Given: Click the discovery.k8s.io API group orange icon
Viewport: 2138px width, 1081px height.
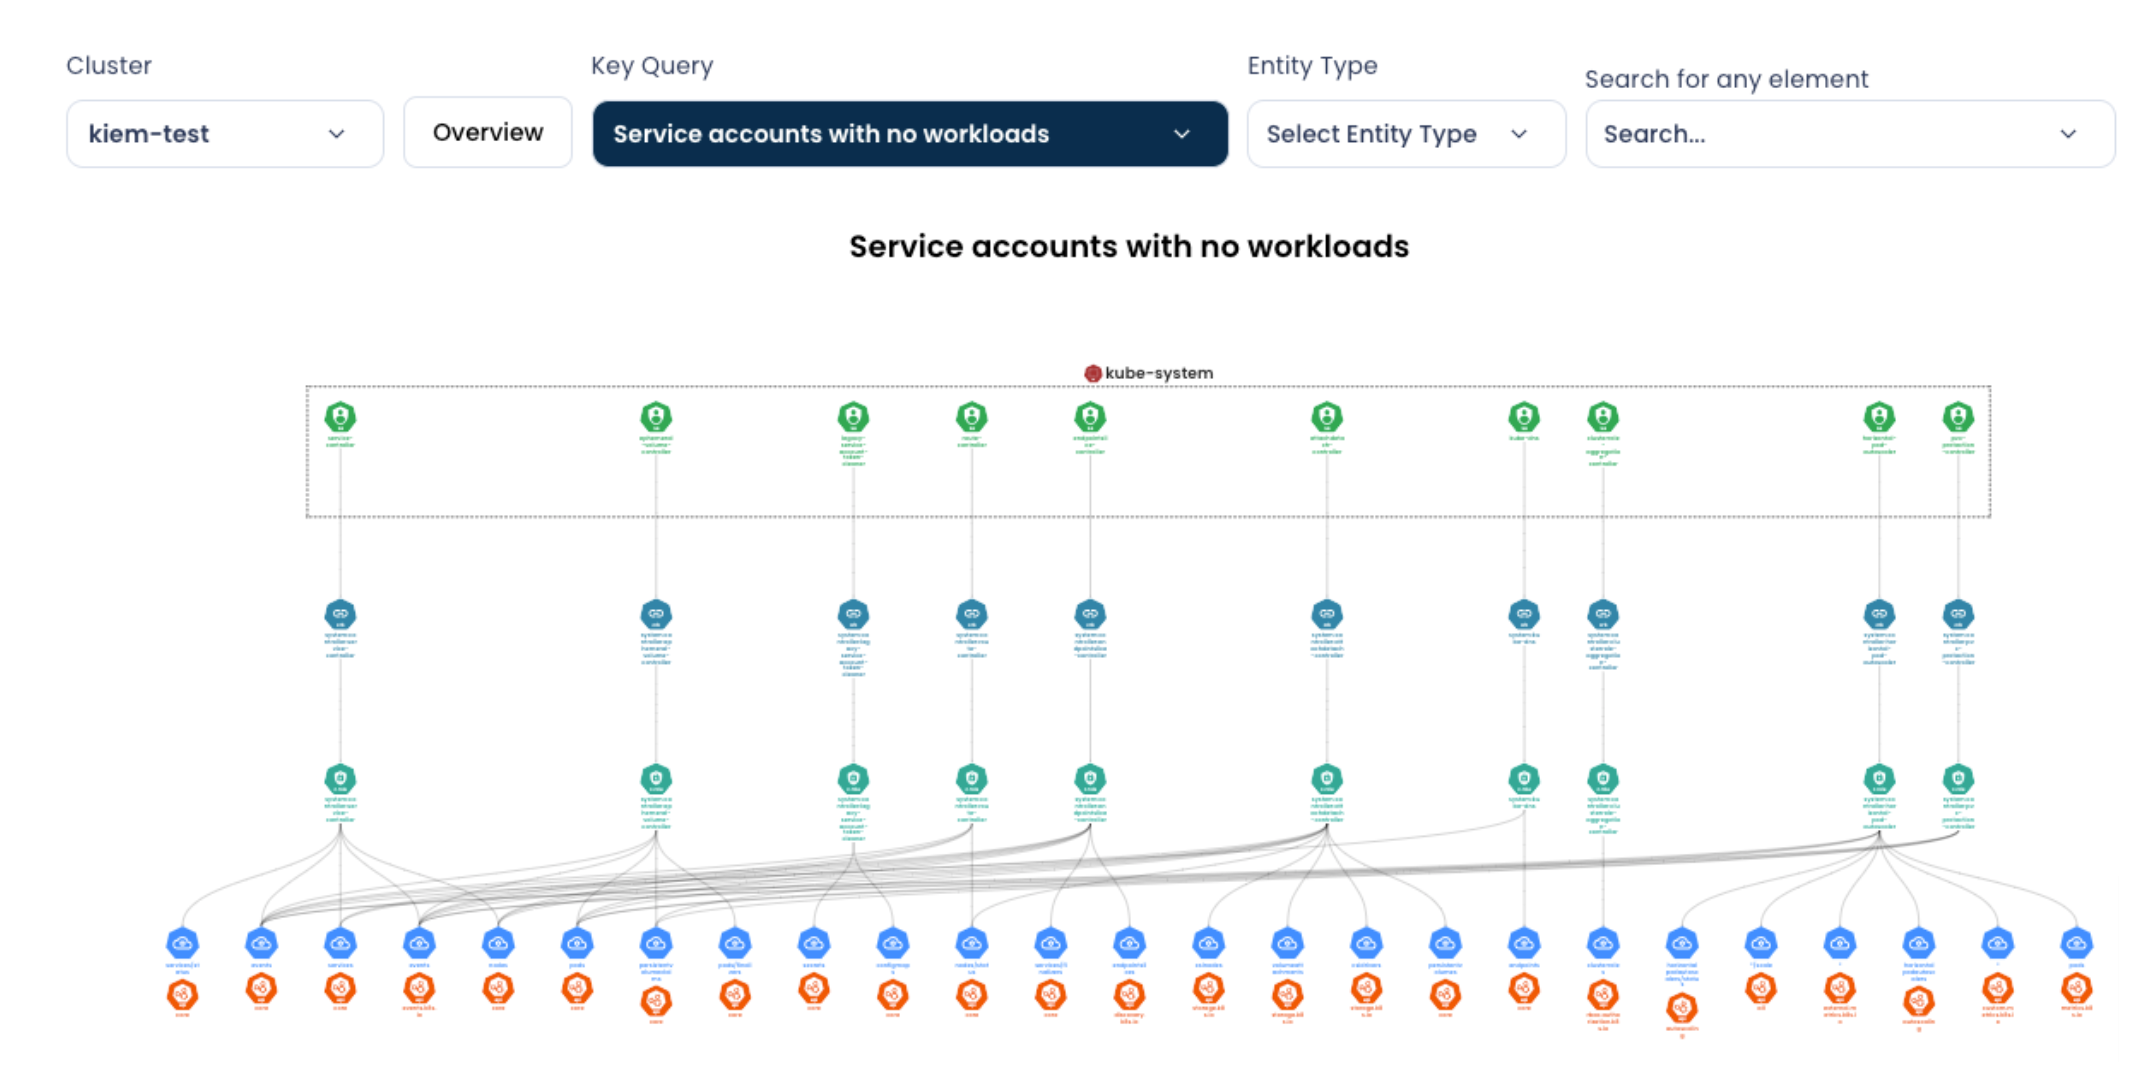Looking at the screenshot, I should (x=1129, y=994).
